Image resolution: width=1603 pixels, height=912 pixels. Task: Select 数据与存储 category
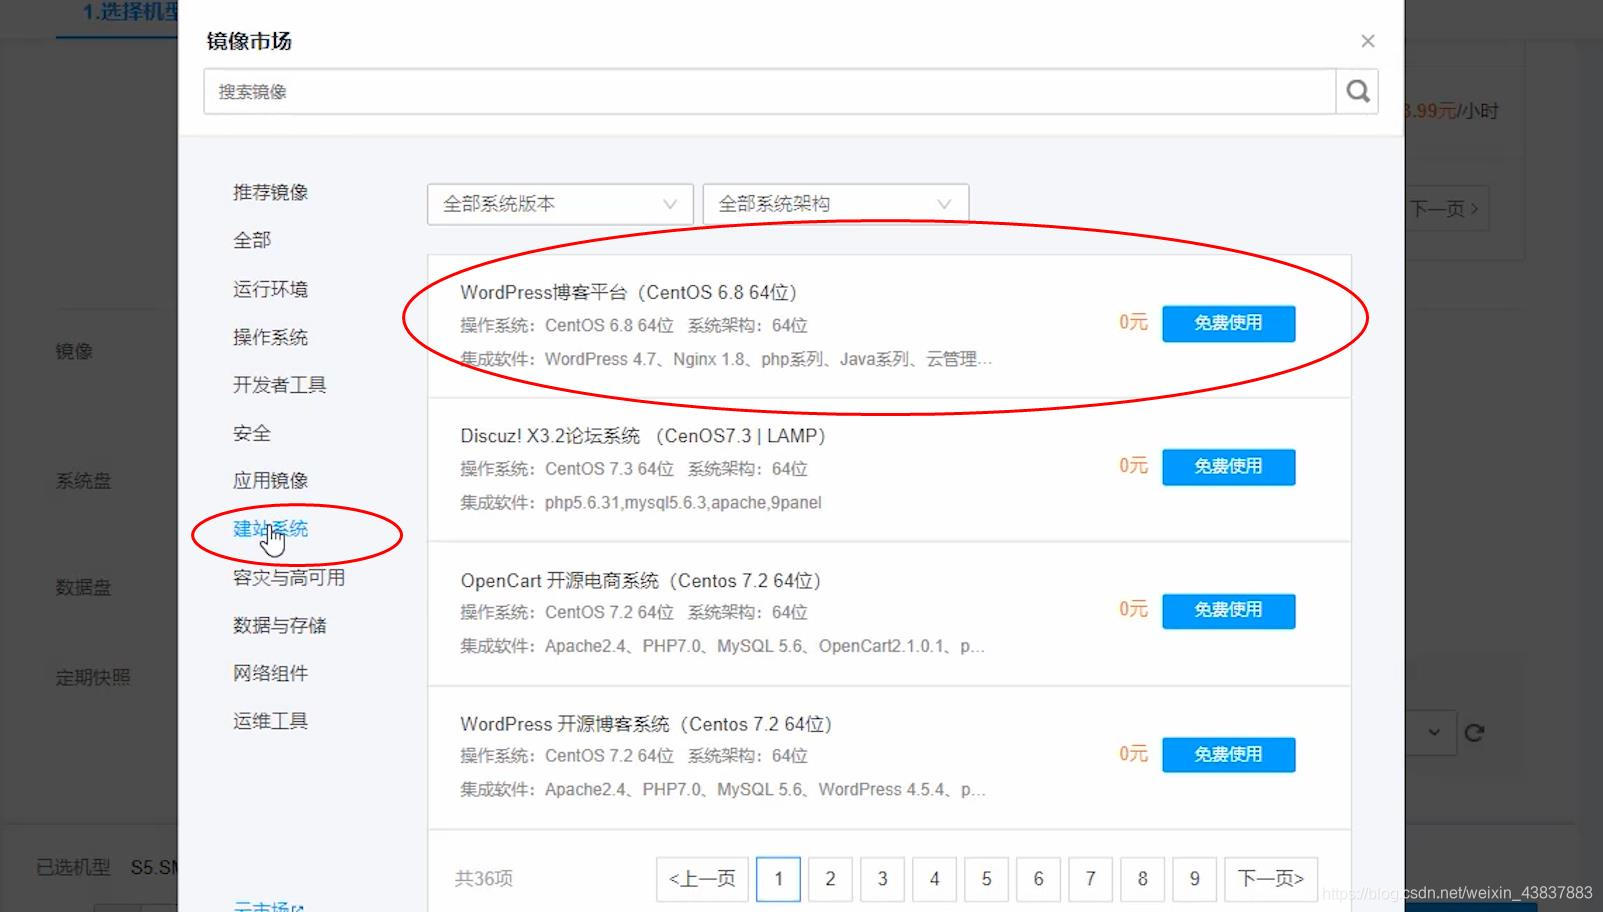pyautogui.click(x=279, y=625)
